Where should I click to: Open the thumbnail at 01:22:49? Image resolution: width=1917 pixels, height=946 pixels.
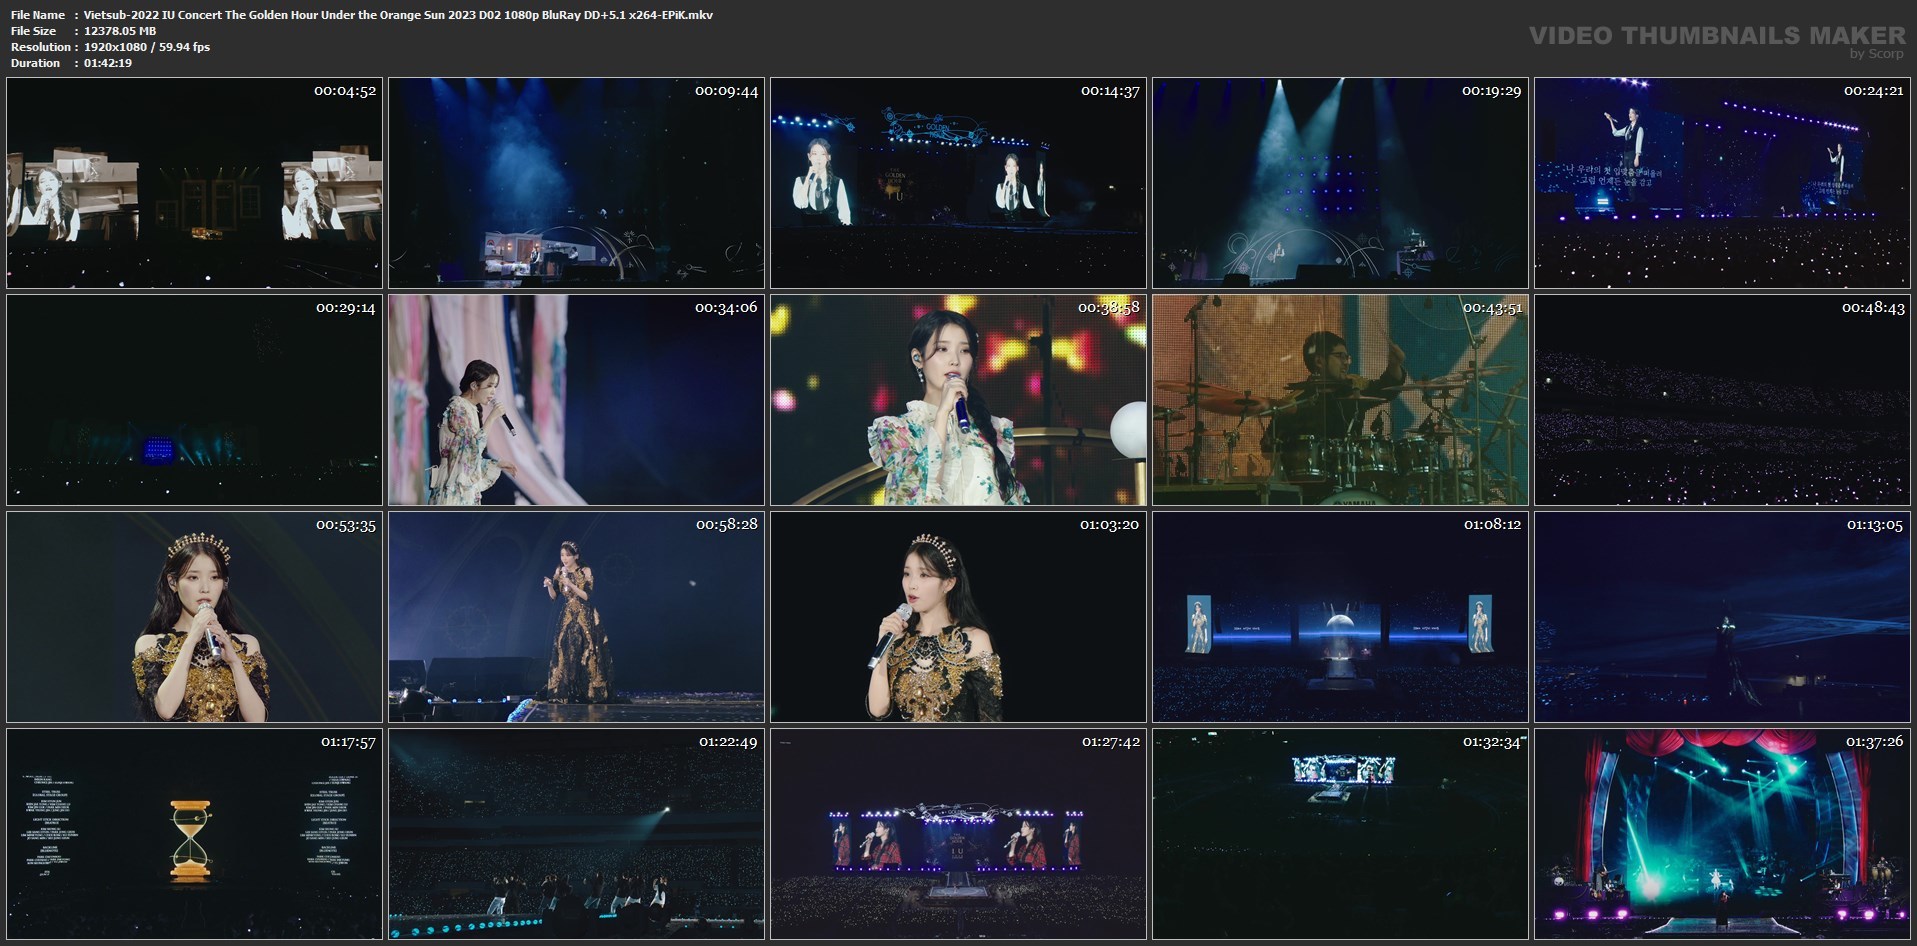(576, 834)
